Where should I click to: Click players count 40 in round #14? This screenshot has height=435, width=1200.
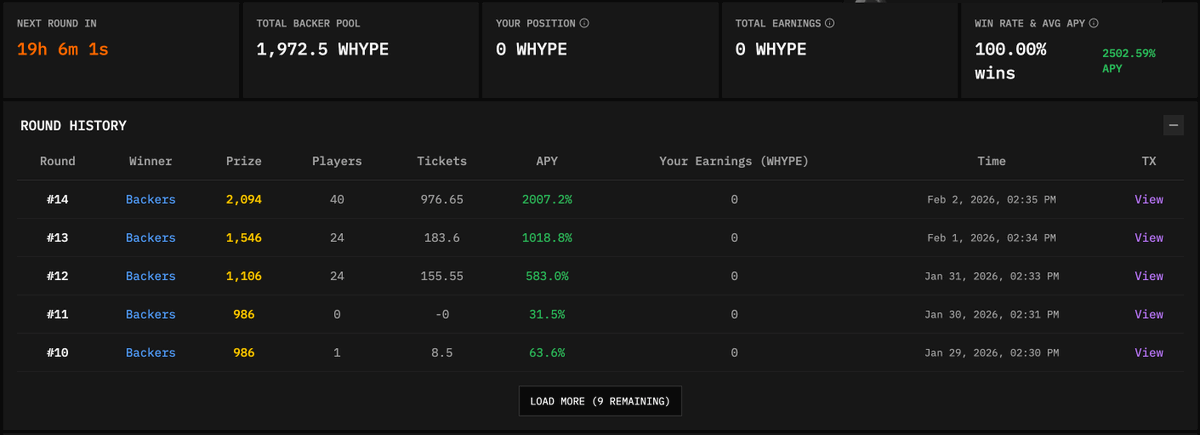tap(337, 199)
